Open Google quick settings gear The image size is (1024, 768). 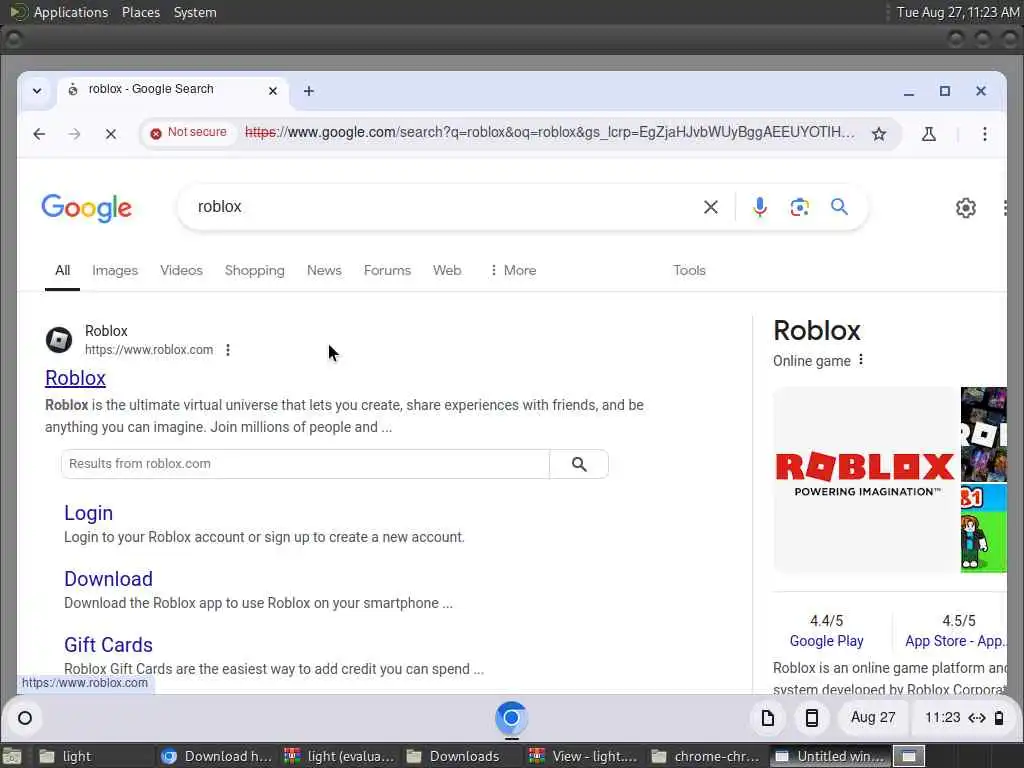coord(965,208)
